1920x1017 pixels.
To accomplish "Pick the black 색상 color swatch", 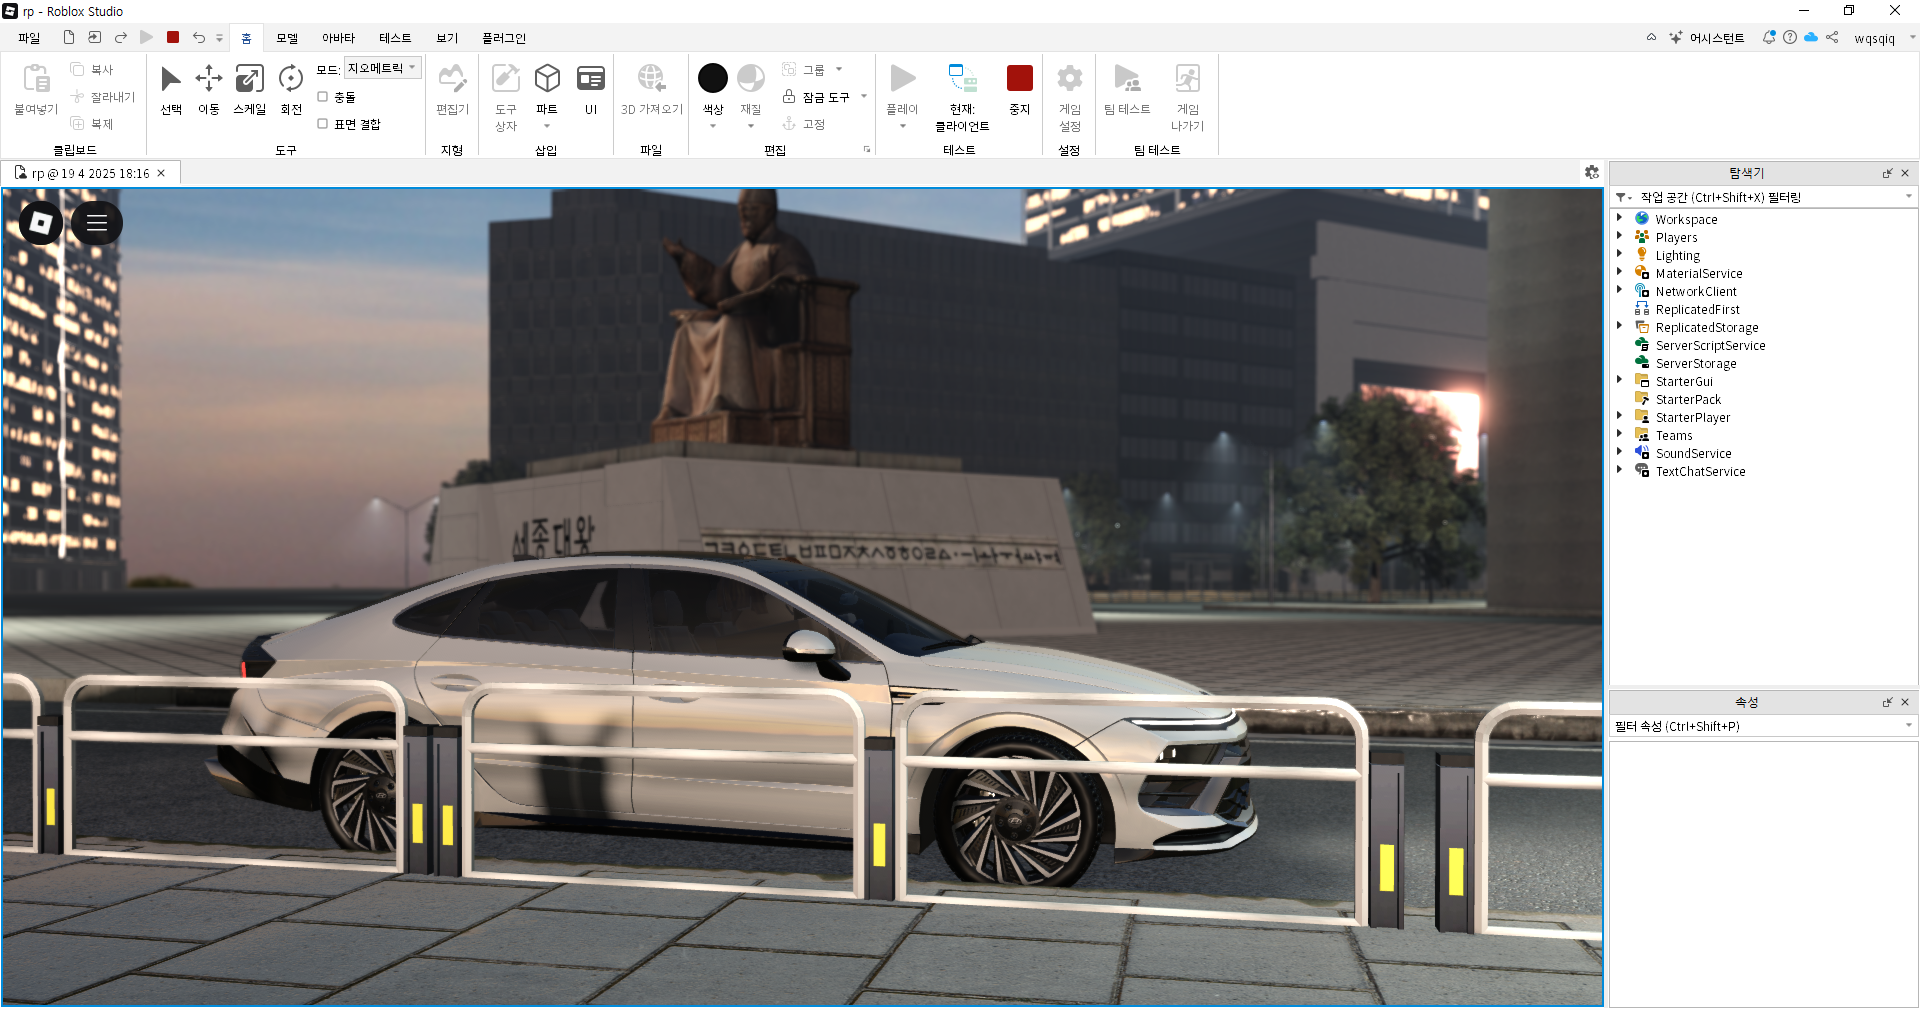I will tap(713, 78).
